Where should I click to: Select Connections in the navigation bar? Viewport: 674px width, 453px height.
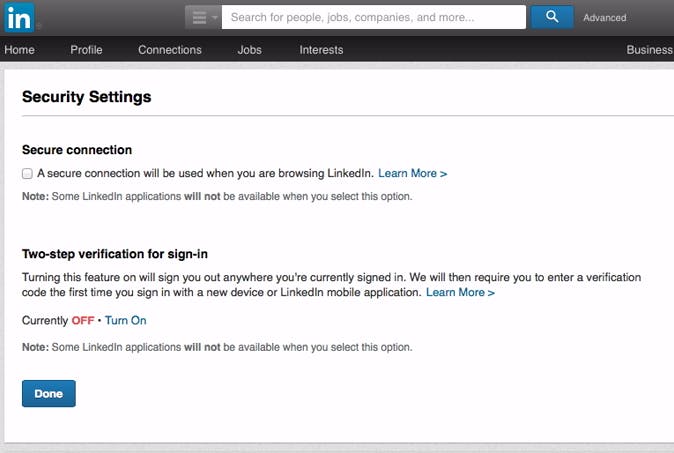point(170,50)
